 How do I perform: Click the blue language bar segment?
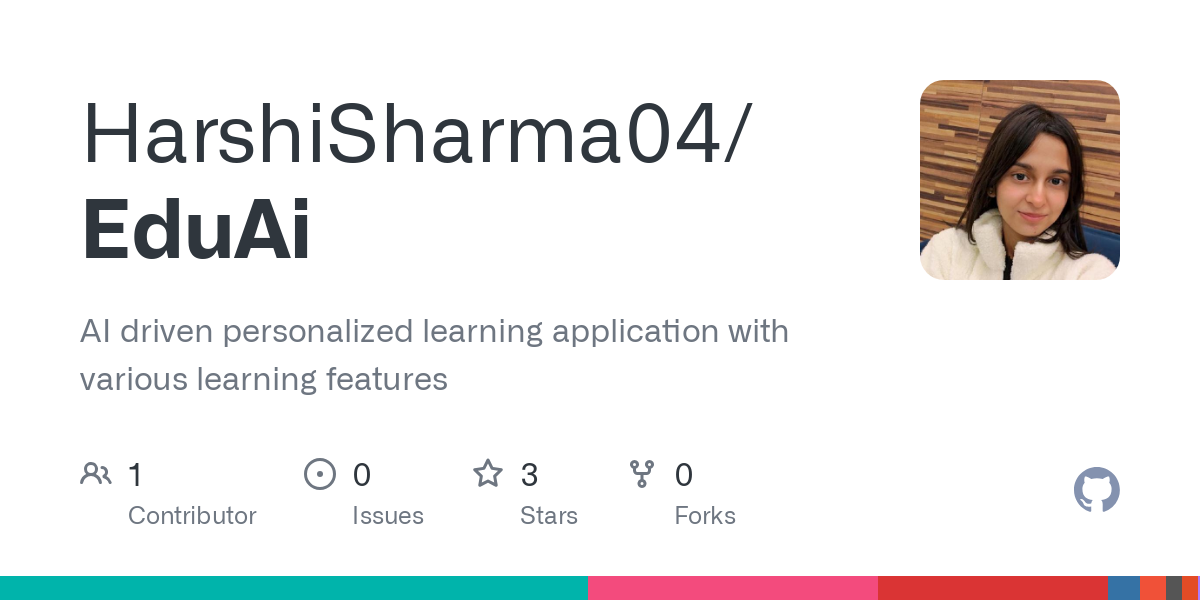(1124, 588)
